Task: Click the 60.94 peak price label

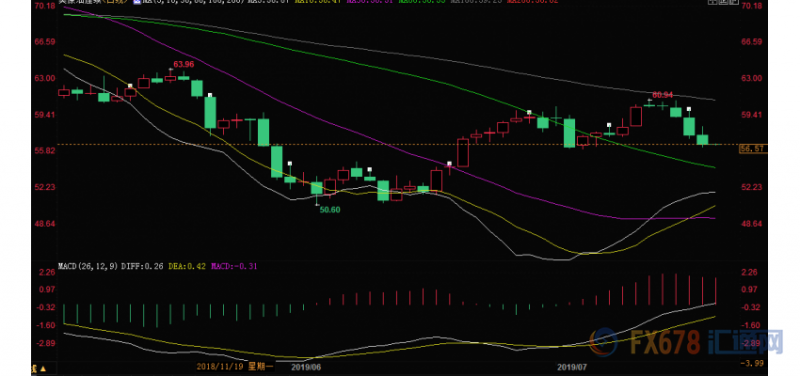Action: (x=662, y=95)
